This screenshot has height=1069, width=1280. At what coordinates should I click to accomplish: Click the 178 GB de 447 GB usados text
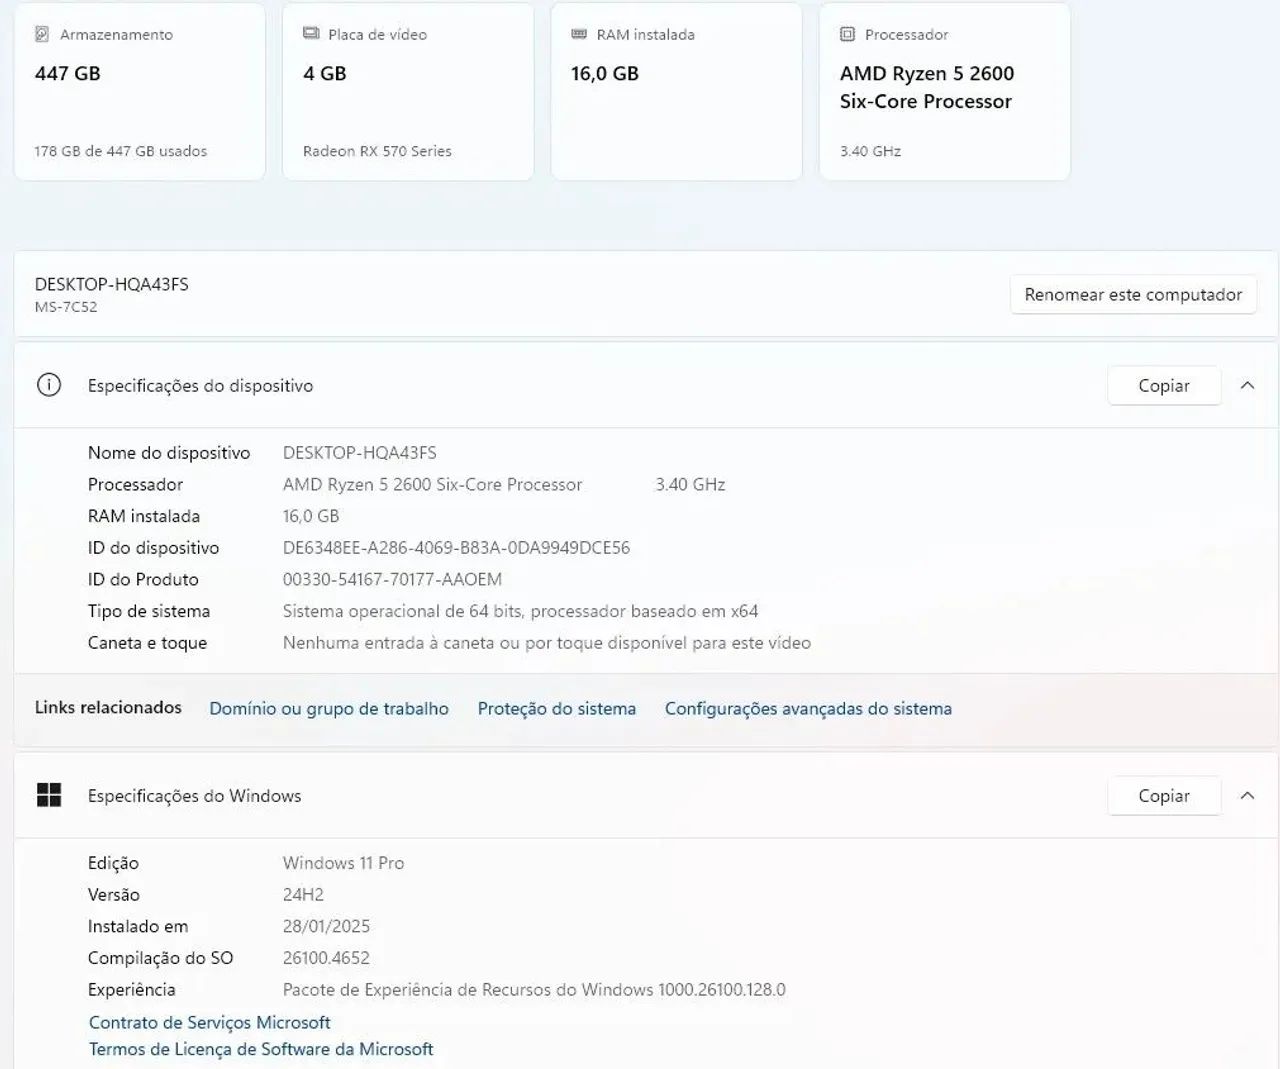click(121, 151)
